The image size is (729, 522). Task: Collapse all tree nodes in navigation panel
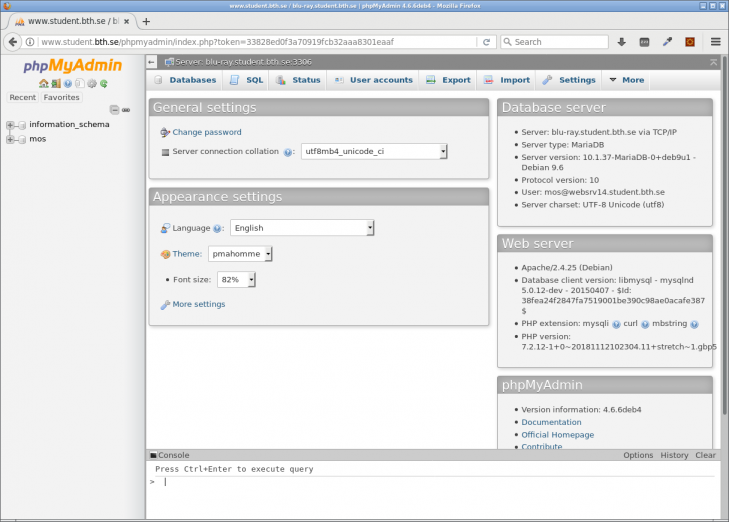114,110
